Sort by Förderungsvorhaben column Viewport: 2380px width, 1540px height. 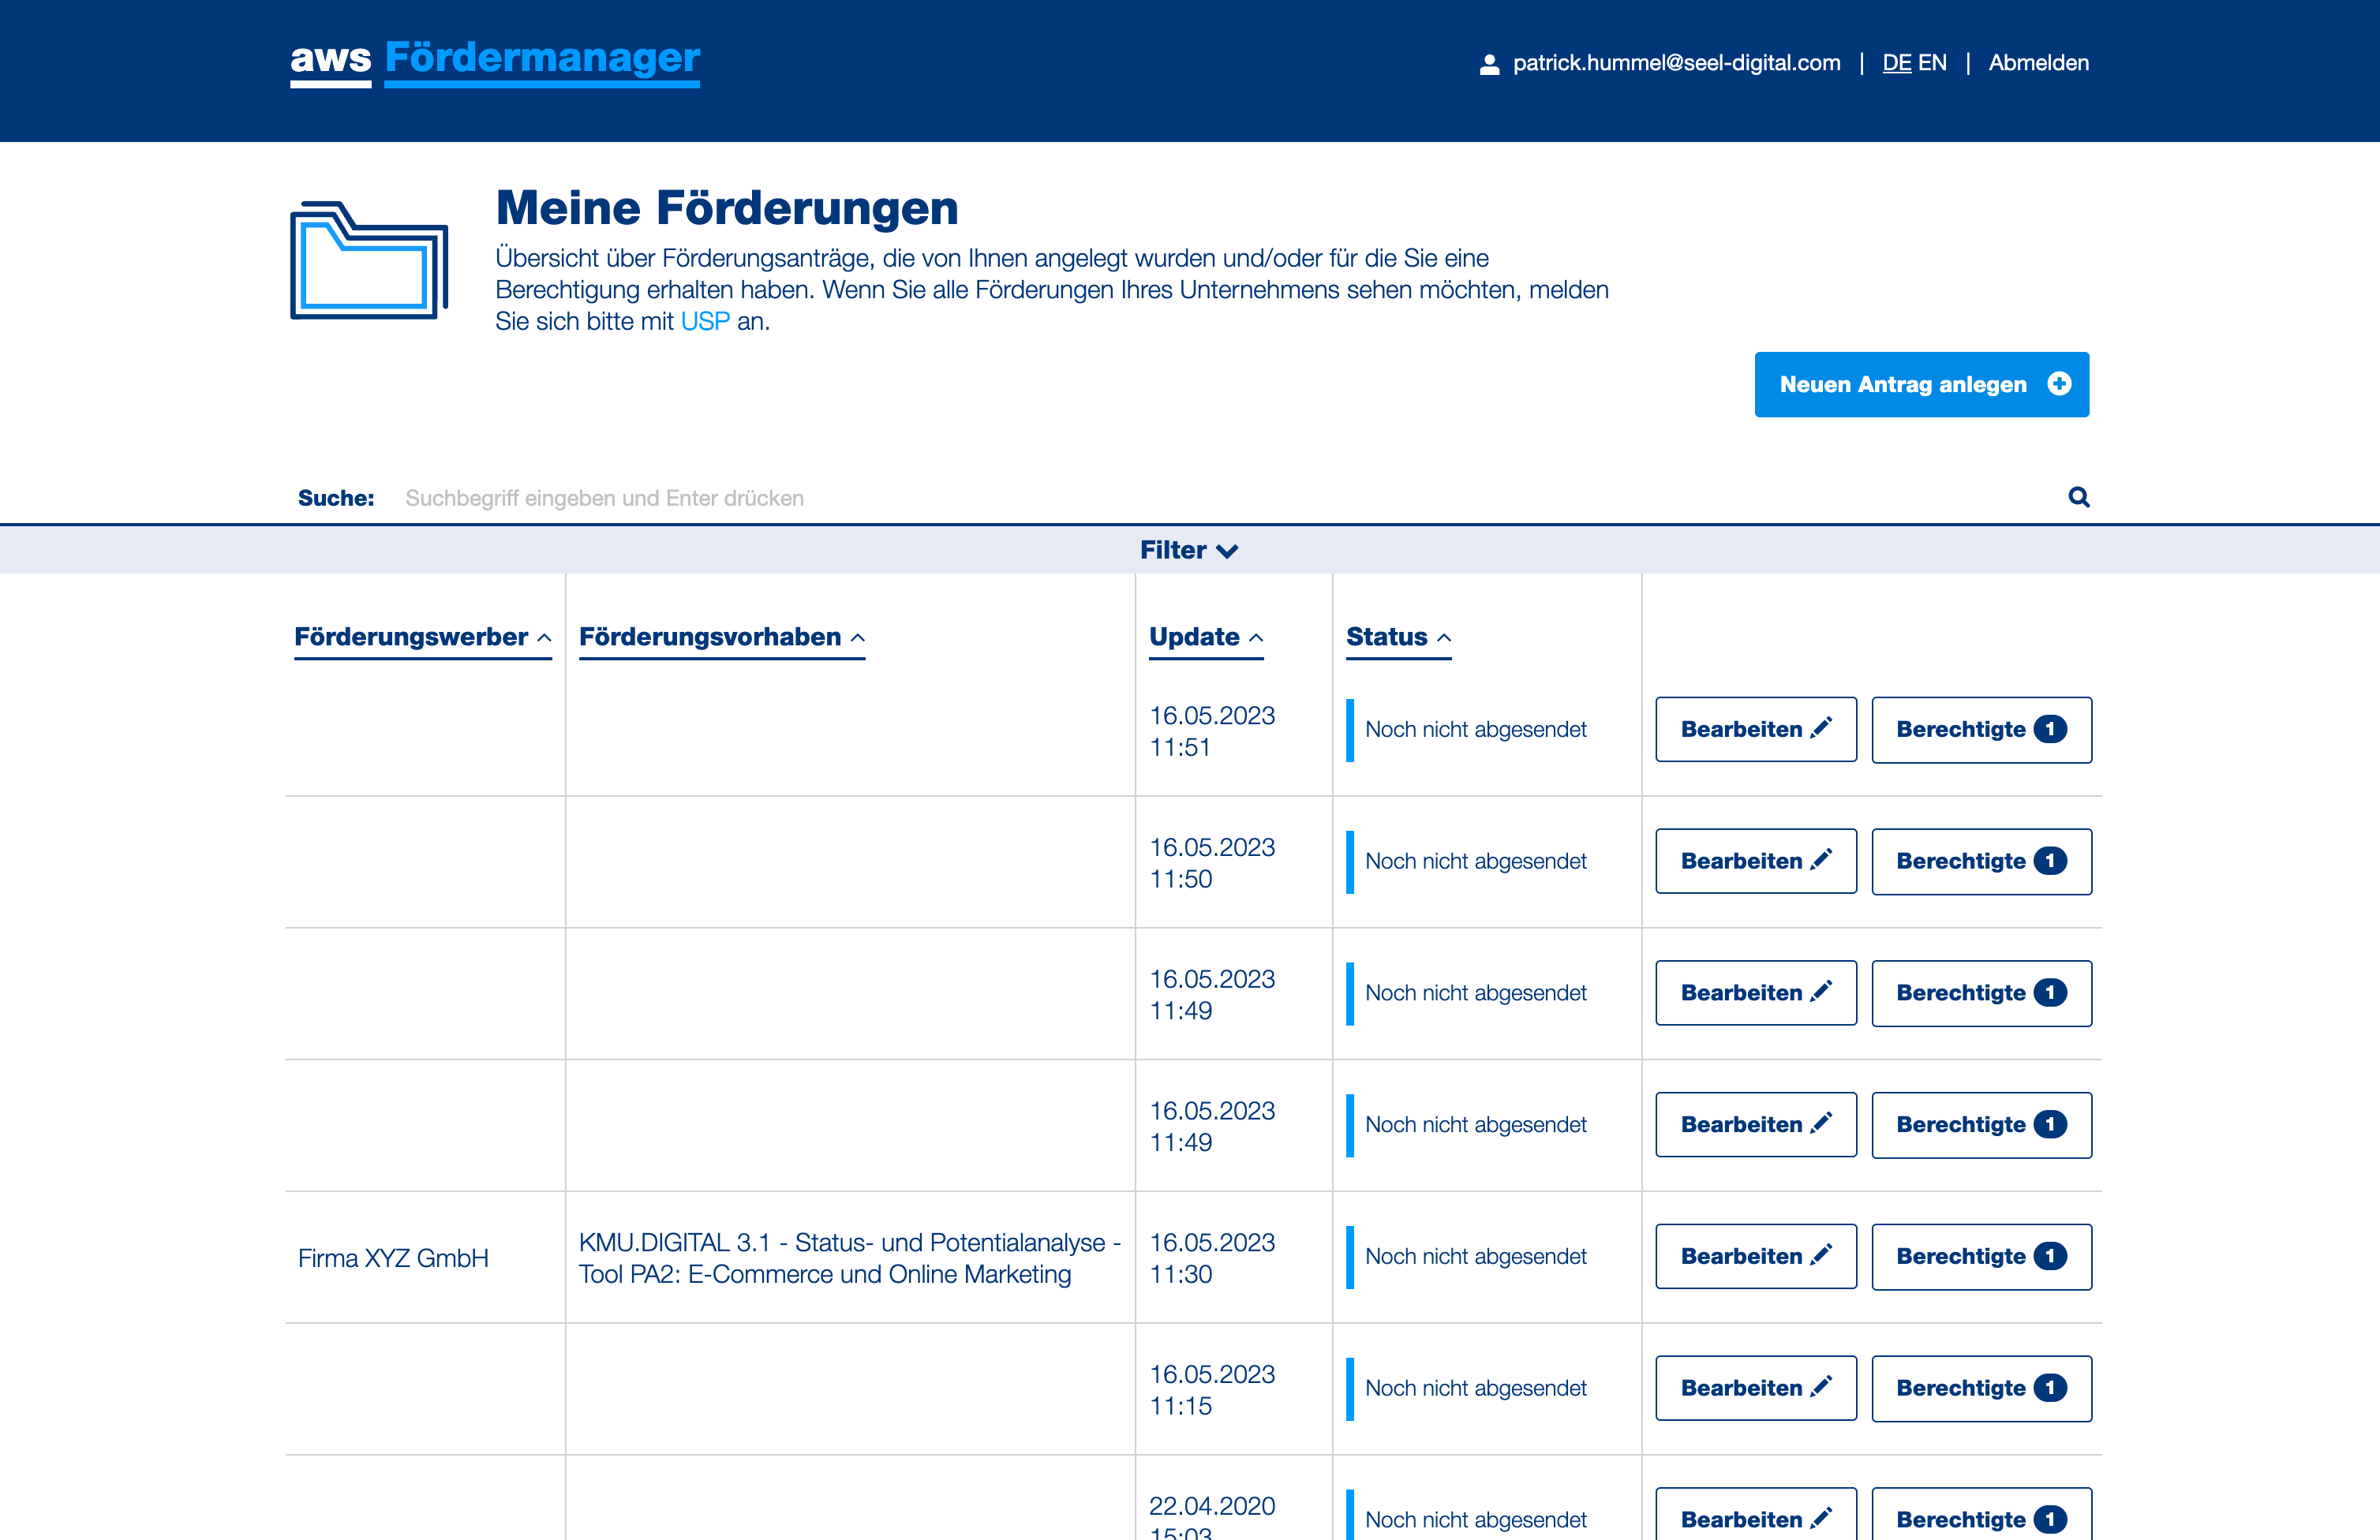[x=721, y=637]
